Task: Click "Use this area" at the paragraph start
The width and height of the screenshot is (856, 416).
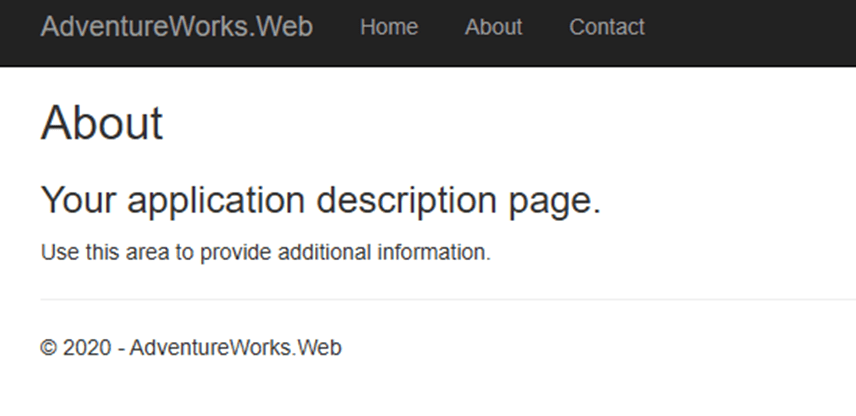Action: coord(105,252)
